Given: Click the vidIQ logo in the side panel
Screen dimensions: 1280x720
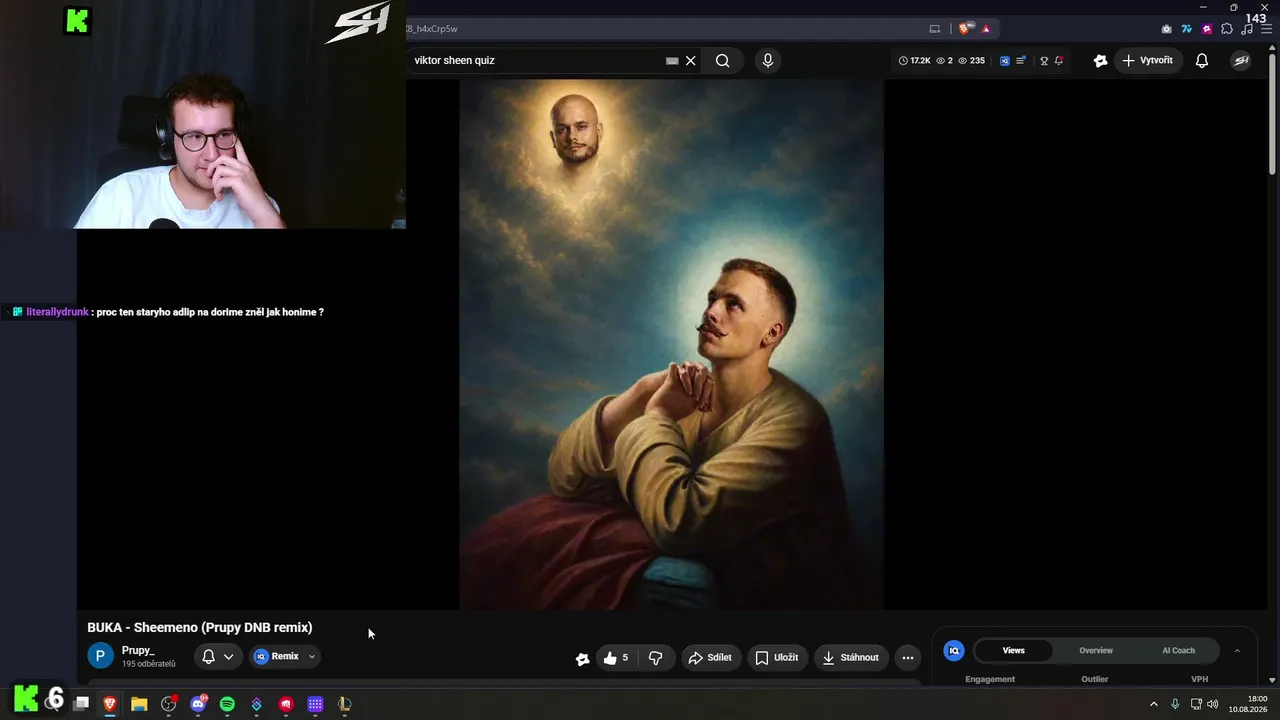Looking at the screenshot, I should pos(954,650).
